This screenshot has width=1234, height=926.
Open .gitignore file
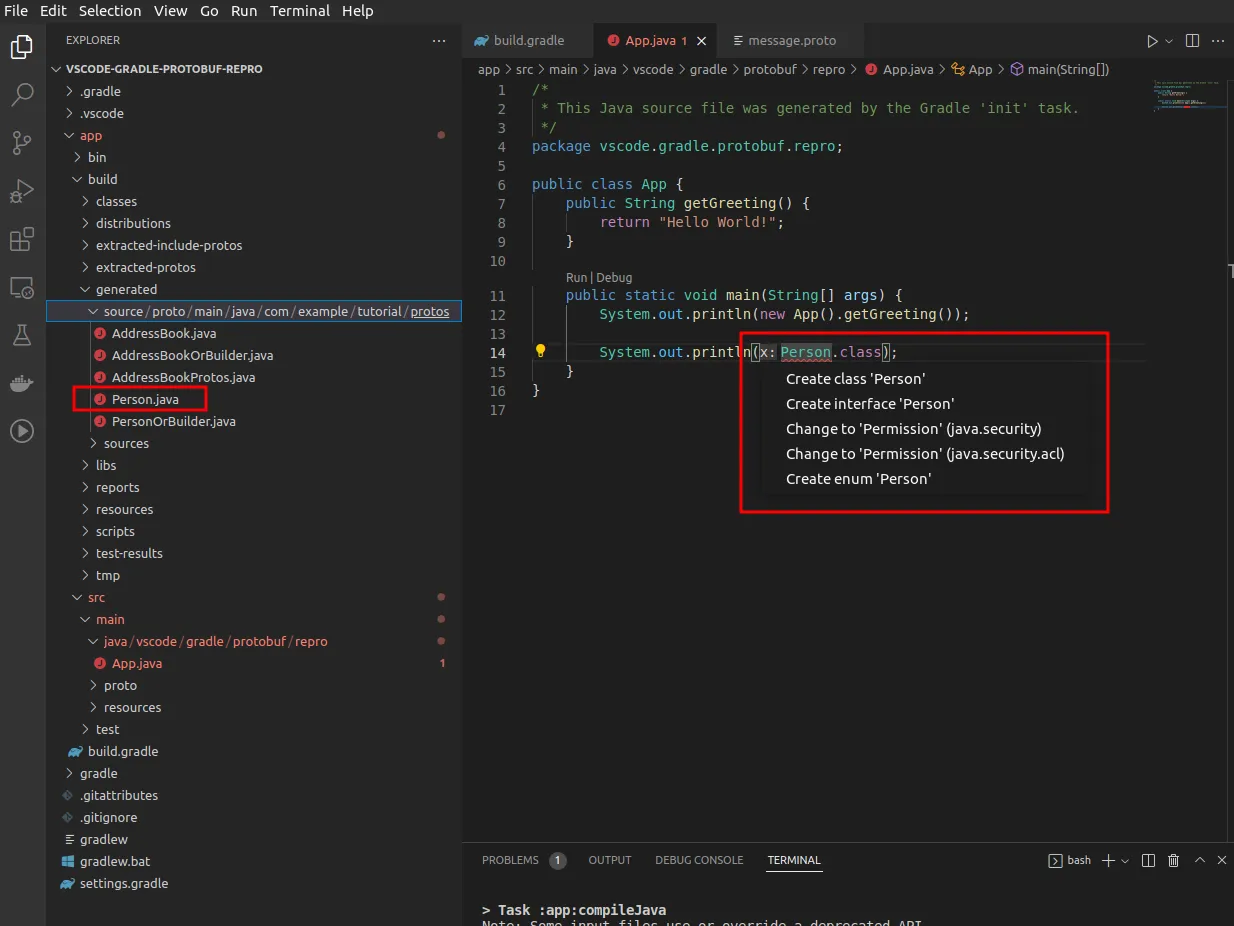point(254,817)
